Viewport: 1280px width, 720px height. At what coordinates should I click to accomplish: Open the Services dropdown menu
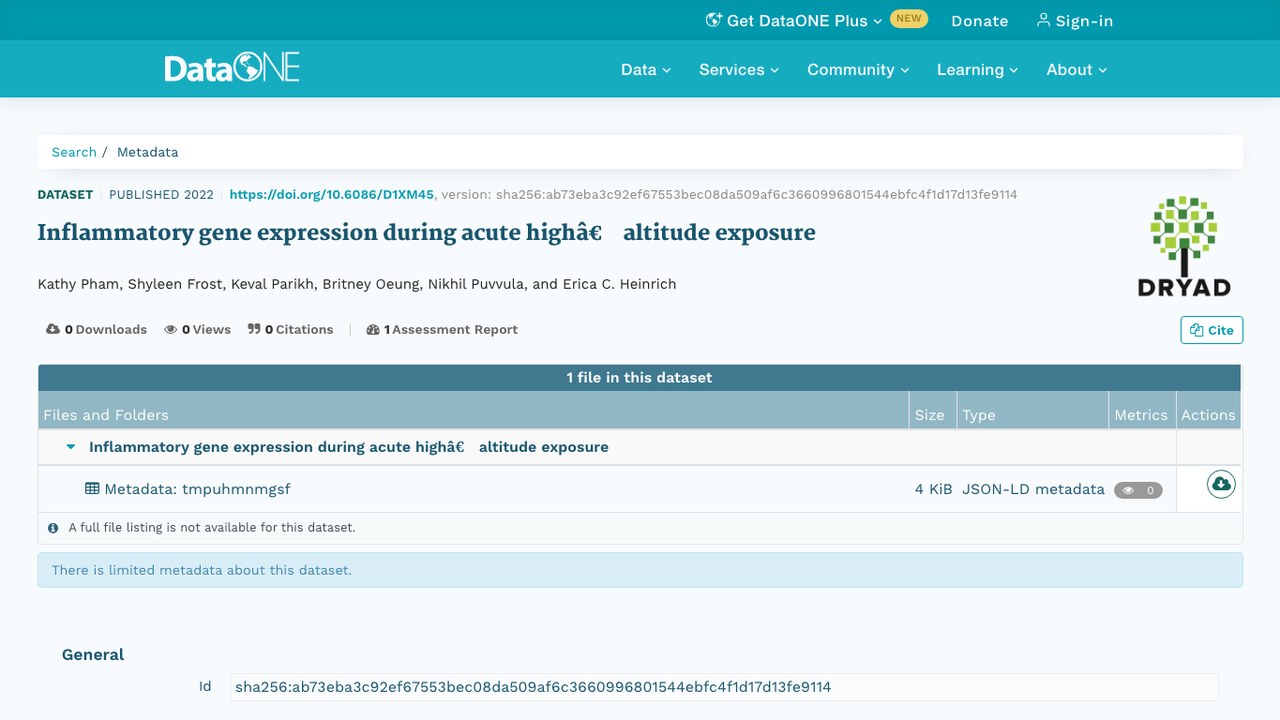(739, 69)
